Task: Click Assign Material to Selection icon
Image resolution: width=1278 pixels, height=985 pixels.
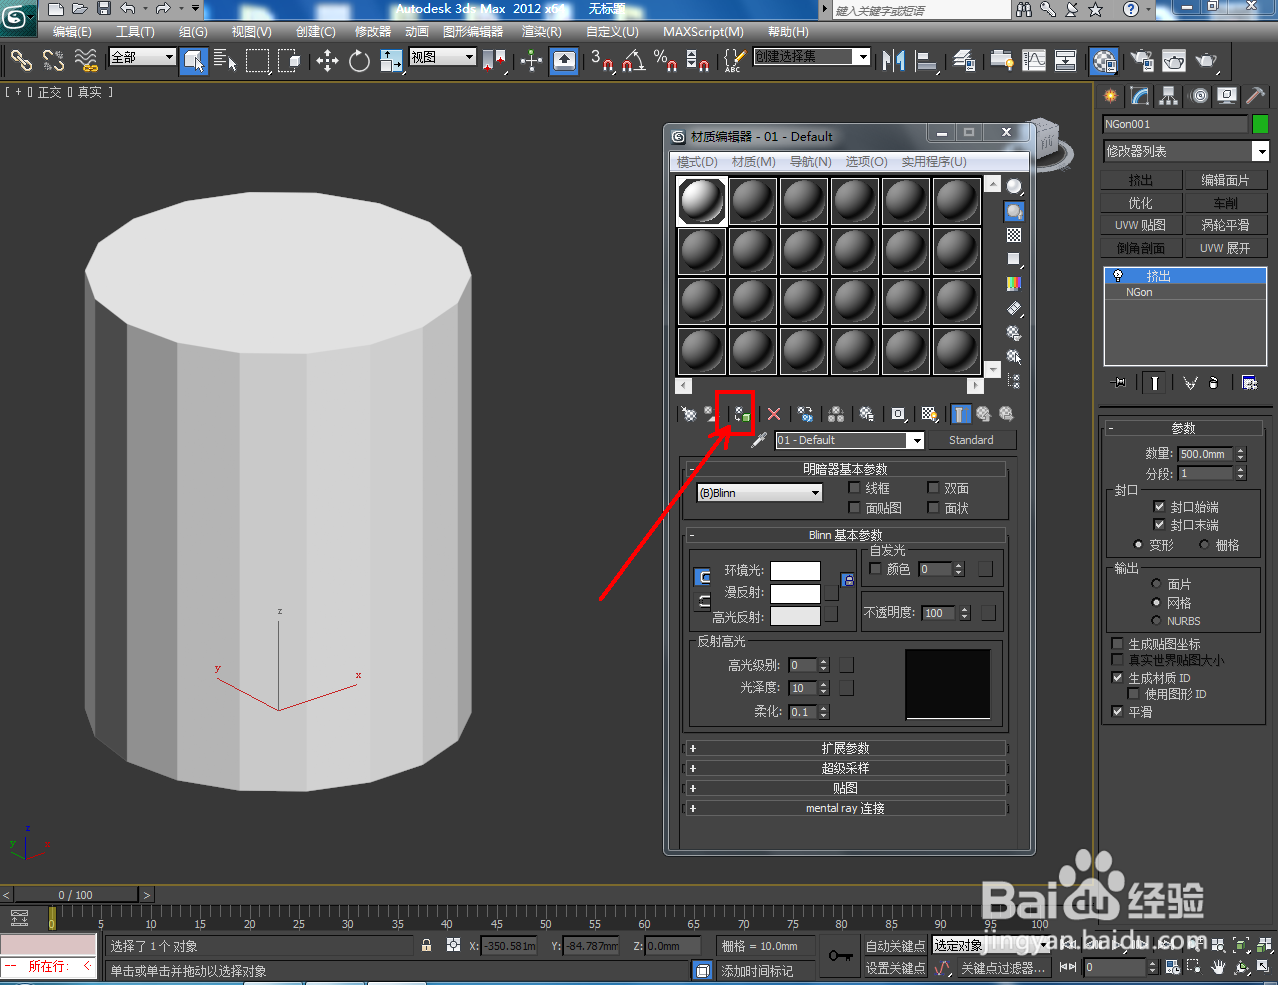Action: pyautogui.click(x=741, y=414)
